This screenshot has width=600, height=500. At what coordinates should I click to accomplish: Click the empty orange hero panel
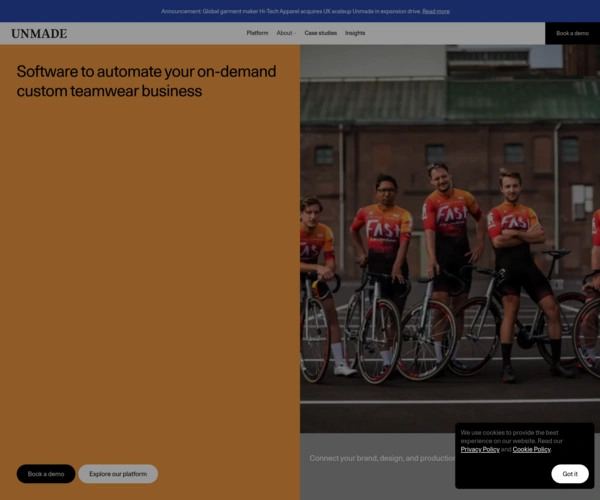click(x=150, y=280)
